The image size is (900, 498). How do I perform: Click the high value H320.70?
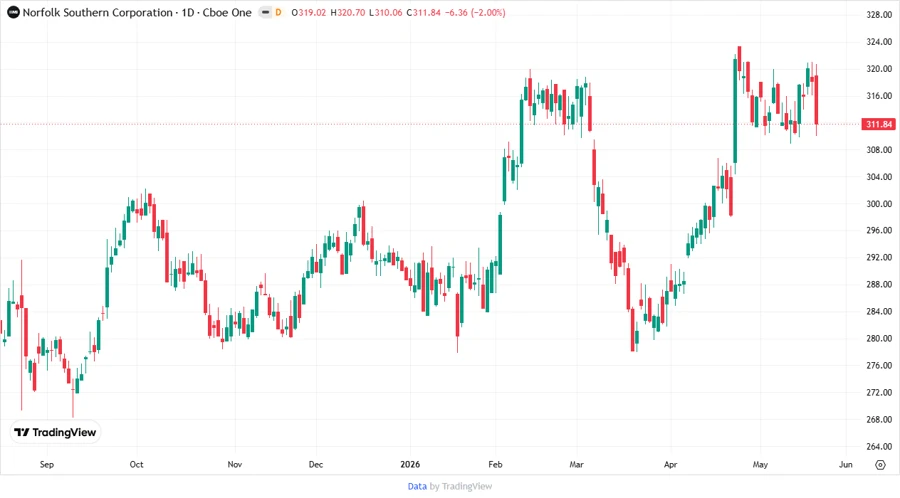point(348,13)
